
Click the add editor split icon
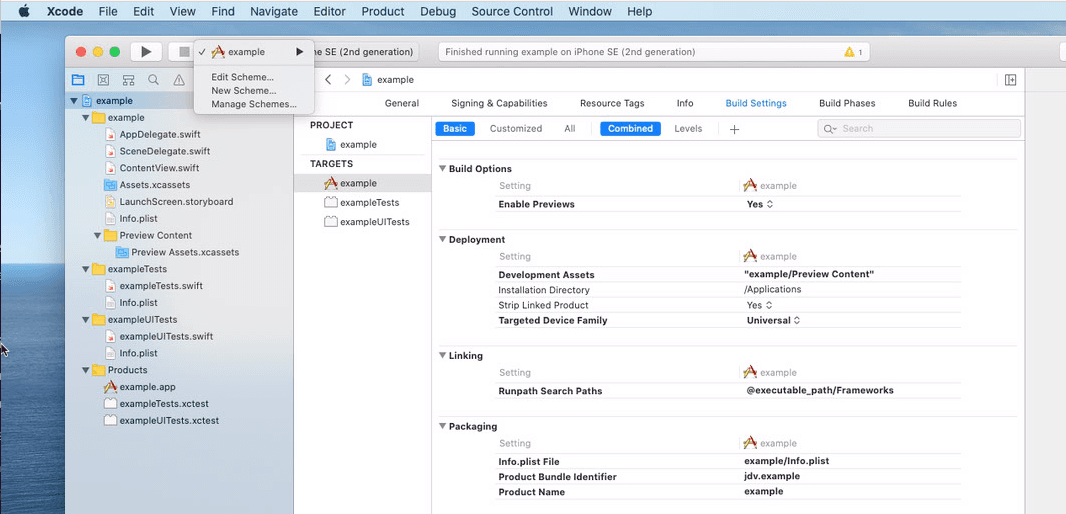[1010, 80]
